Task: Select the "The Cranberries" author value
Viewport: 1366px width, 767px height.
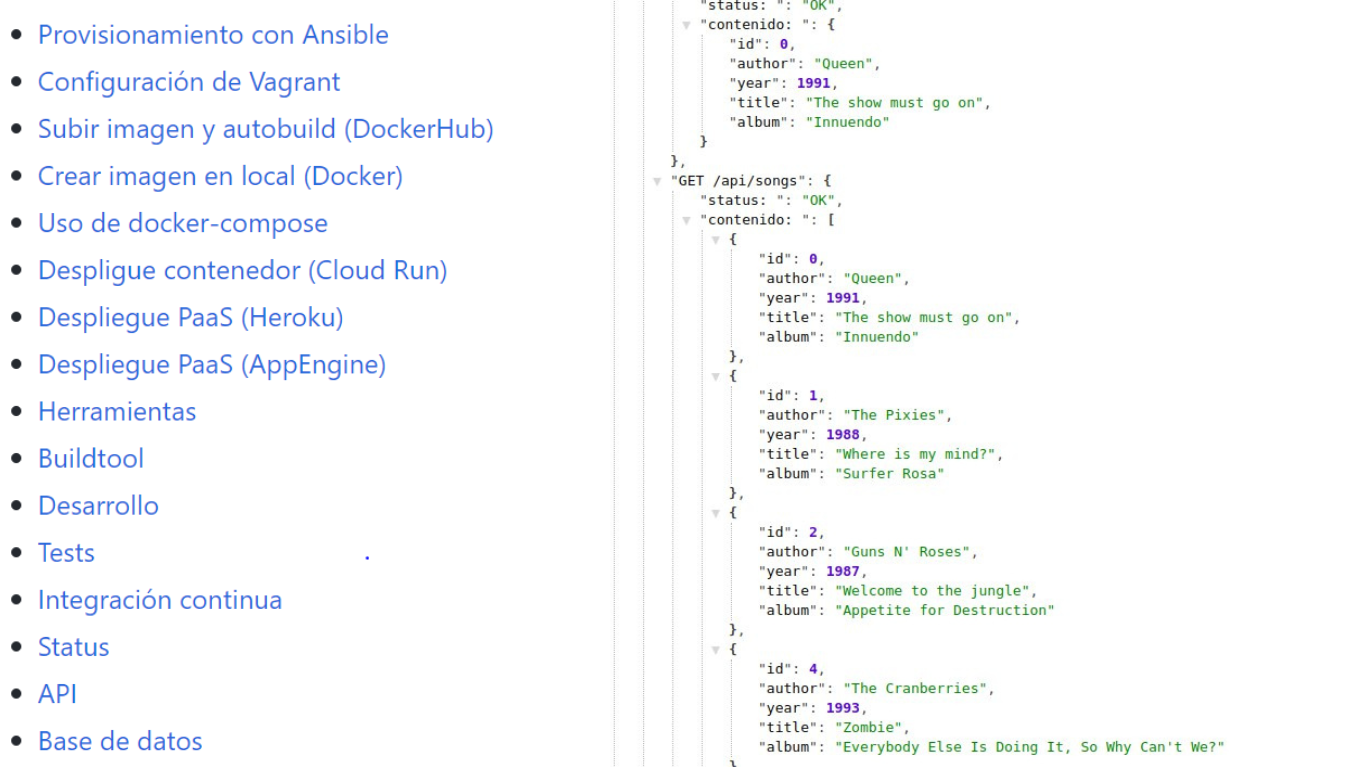Action: (916, 688)
